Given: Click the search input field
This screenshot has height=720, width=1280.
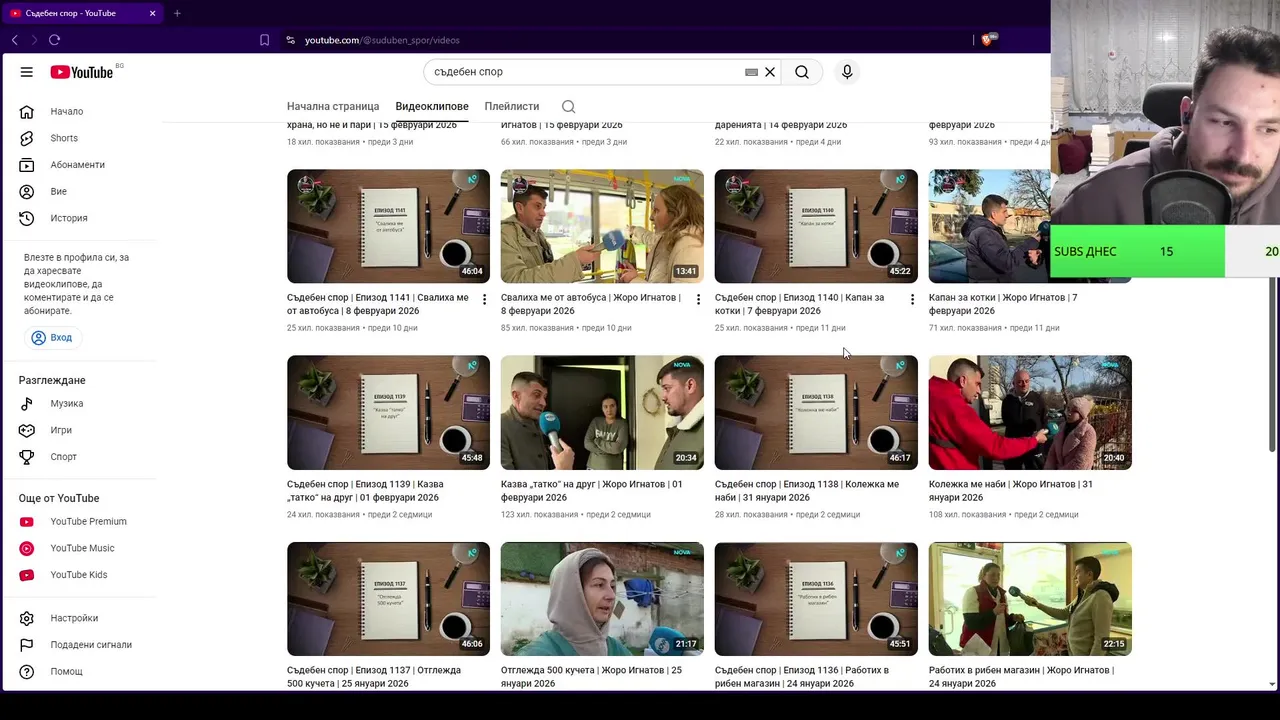Looking at the screenshot, I should pyautogui.click(x=585, y=72).
